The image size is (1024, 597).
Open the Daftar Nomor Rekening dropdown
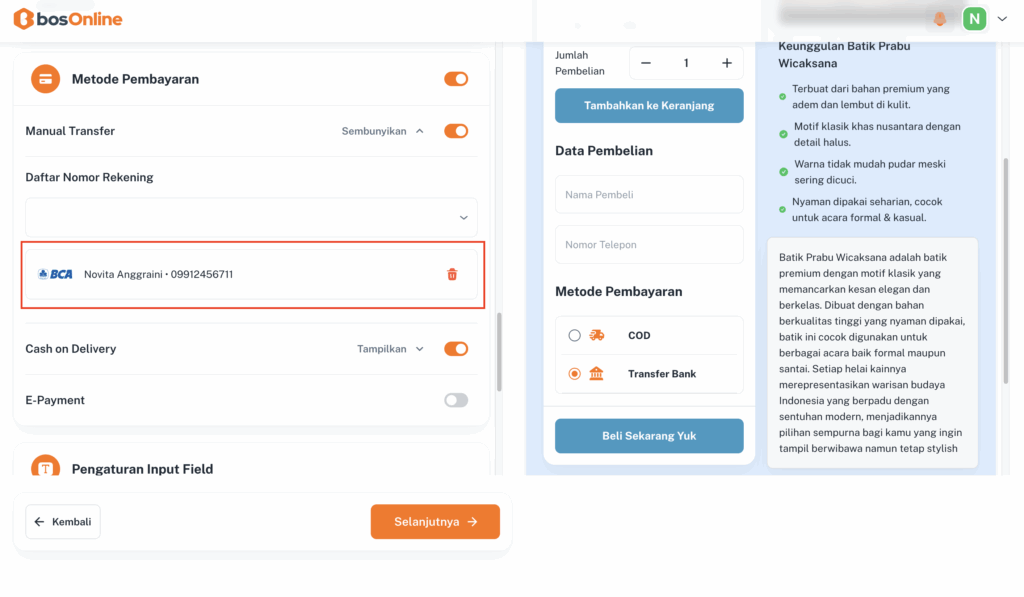[x=251, y=217]
